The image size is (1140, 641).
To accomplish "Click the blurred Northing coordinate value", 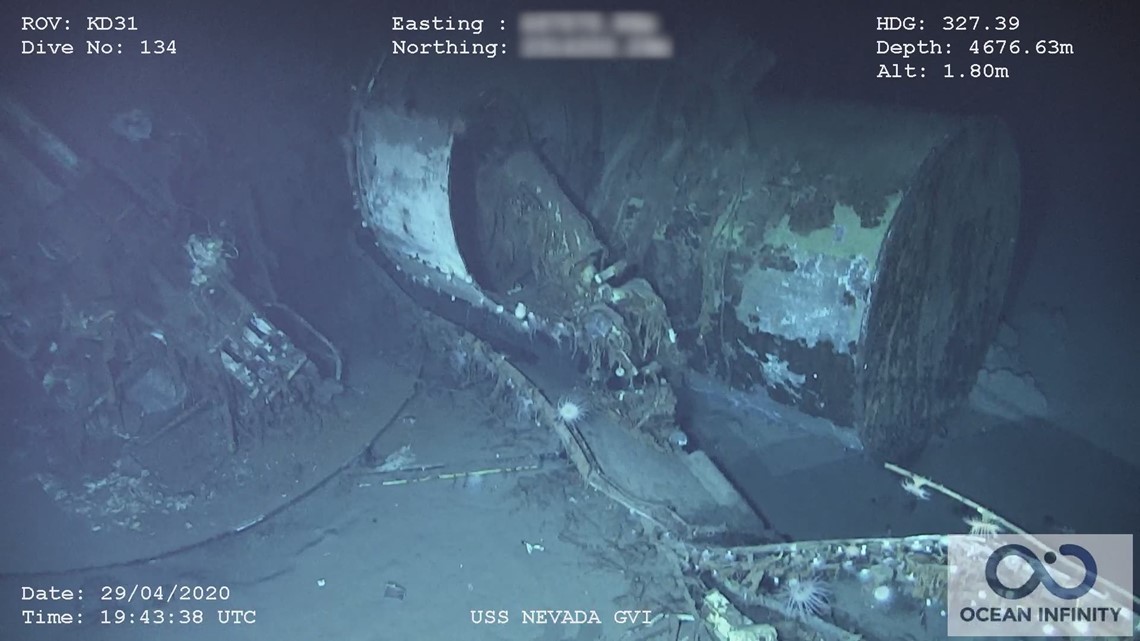I will [x=595, y=47].
